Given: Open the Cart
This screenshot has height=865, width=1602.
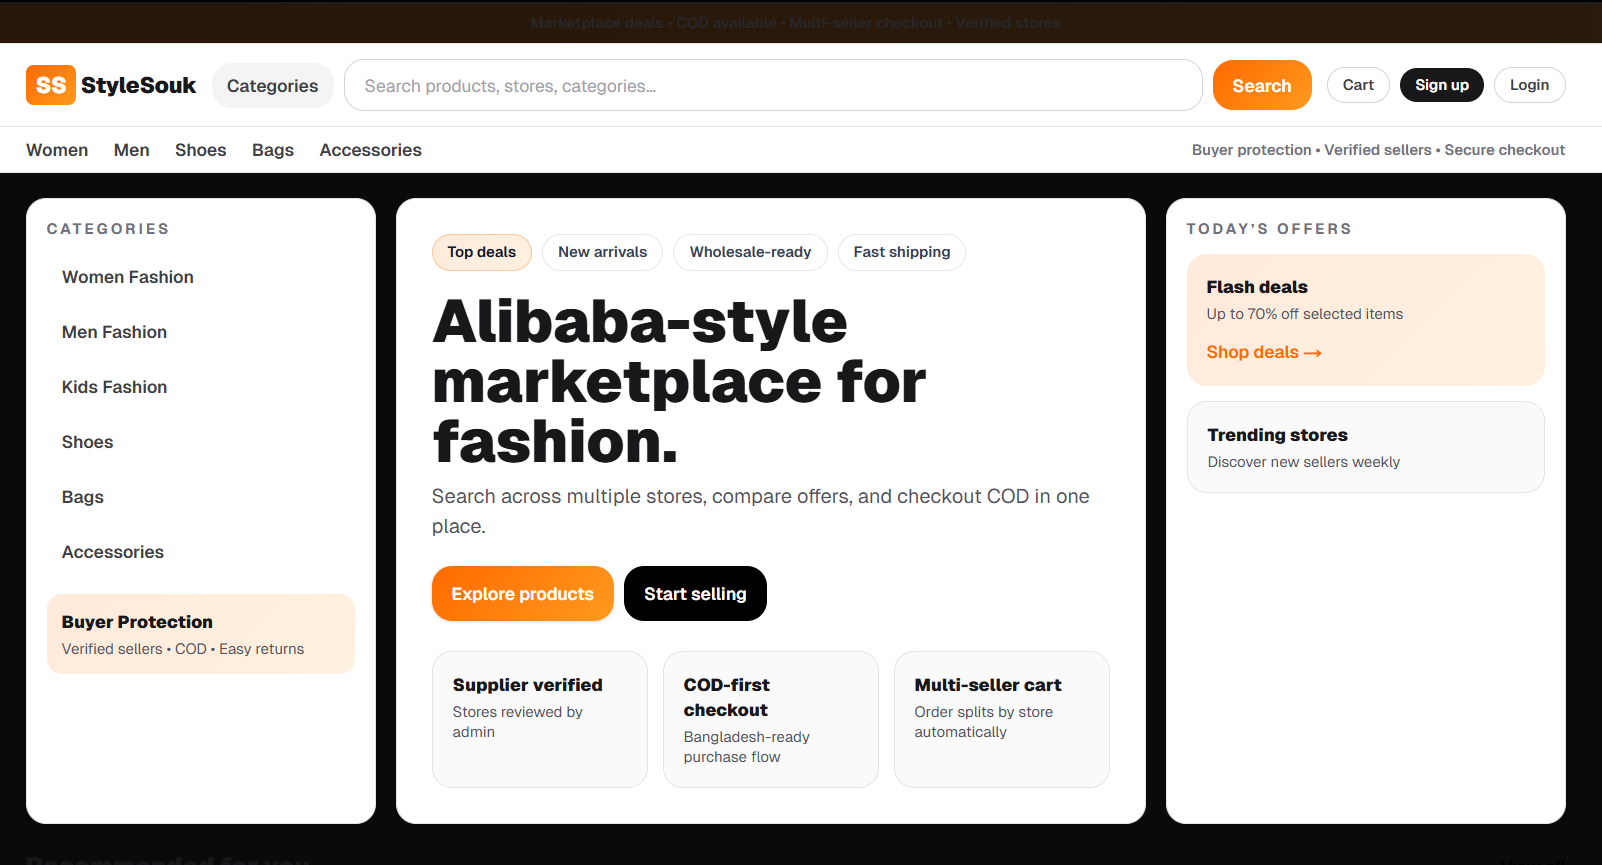Looking at the screenshot, I should [1358, 85].
